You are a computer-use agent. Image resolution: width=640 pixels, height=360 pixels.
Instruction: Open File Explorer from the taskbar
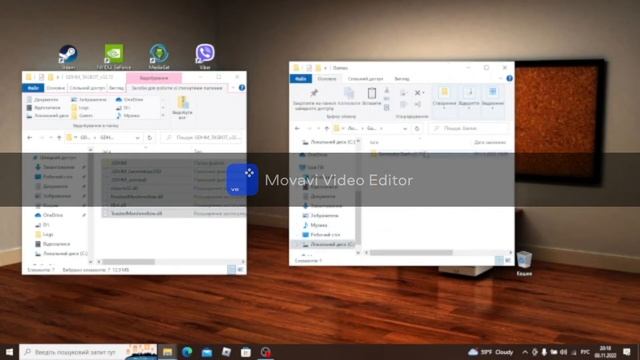[x=167, y=352]
